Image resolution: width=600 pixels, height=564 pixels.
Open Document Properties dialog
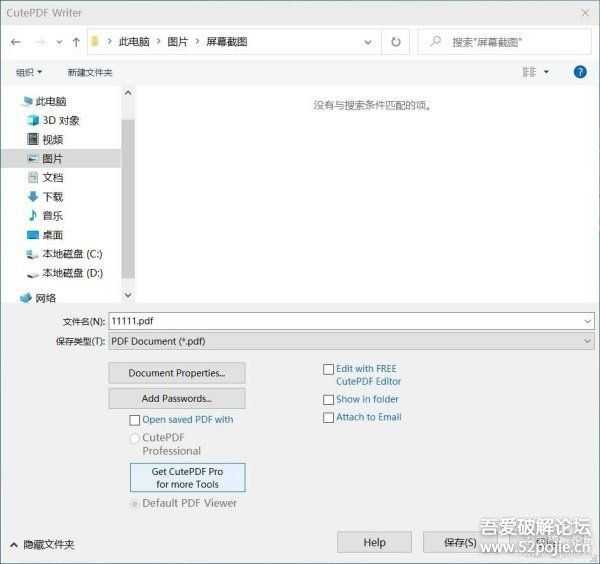pyautogui.click(x=177, y=373)
